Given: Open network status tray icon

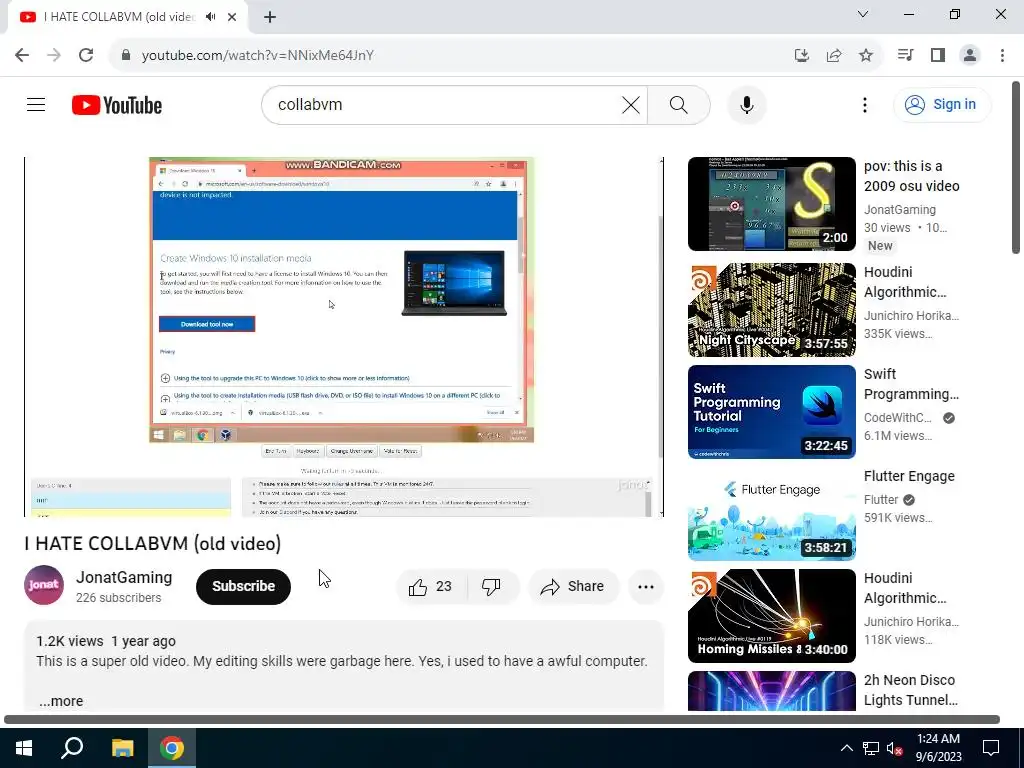Looking at the screenshot, I should [x=871, y=748].
